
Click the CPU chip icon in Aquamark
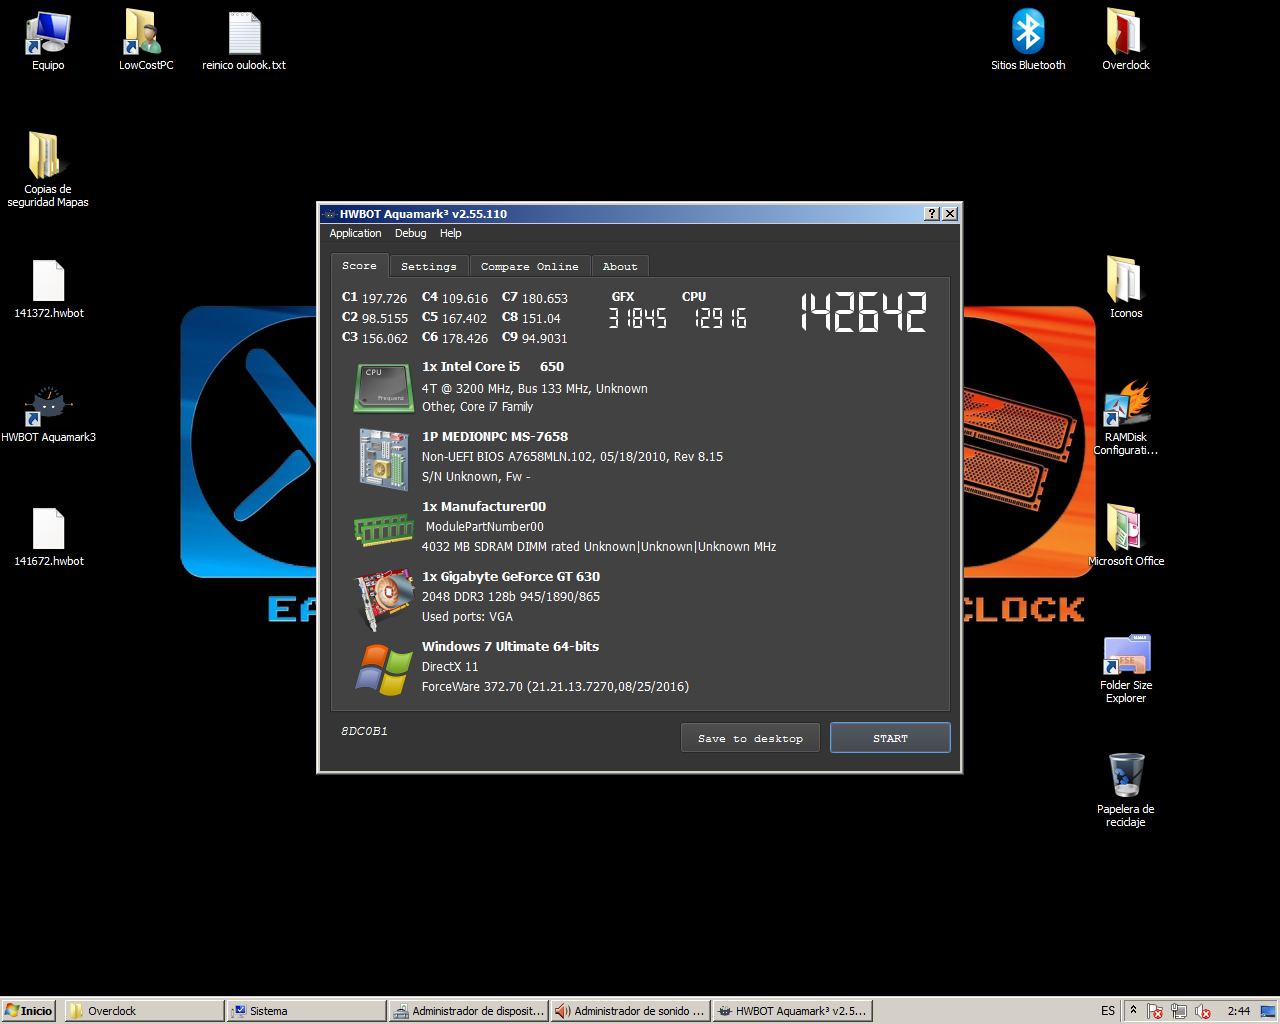384,388
